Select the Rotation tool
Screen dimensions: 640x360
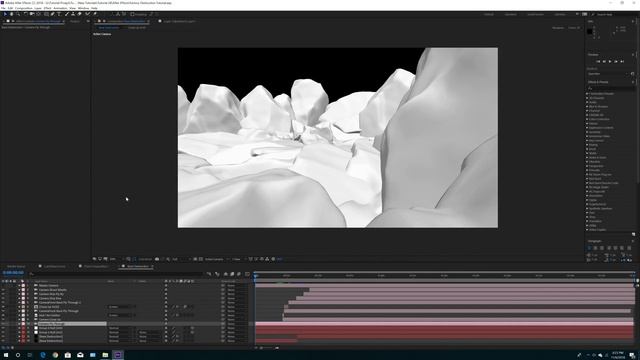click(x=25, y=14)
